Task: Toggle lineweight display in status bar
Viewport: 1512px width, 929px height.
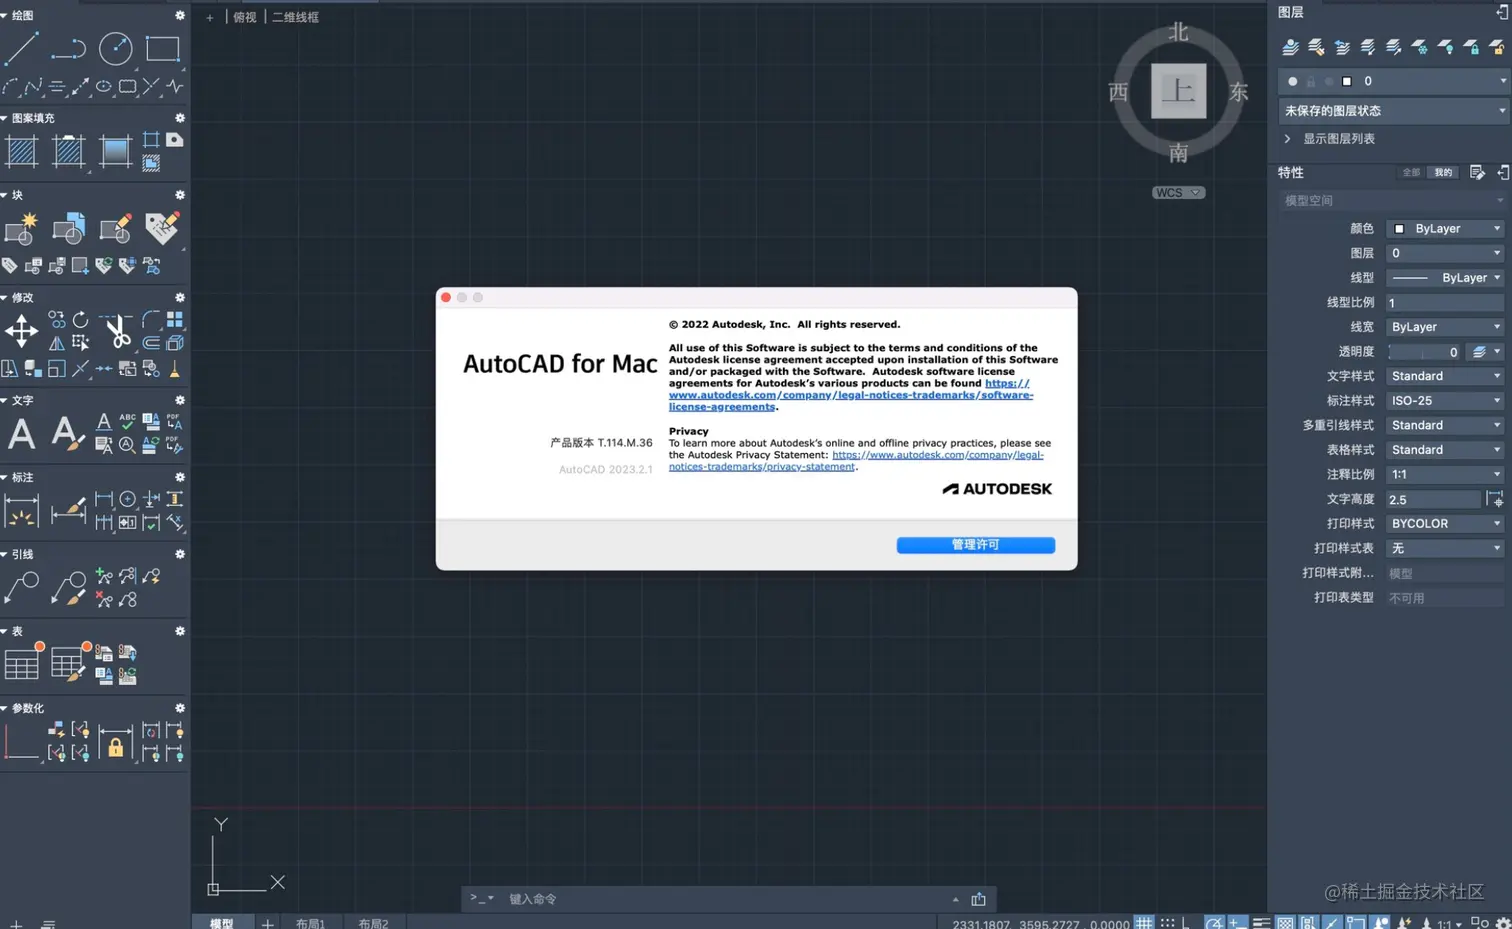Action: point(1262,922)
